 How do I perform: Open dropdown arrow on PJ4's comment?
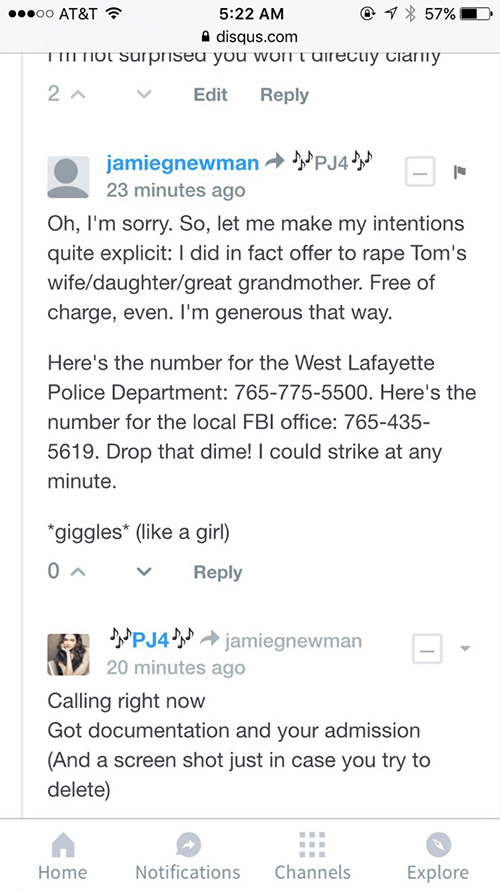click(x=465, y=648)
